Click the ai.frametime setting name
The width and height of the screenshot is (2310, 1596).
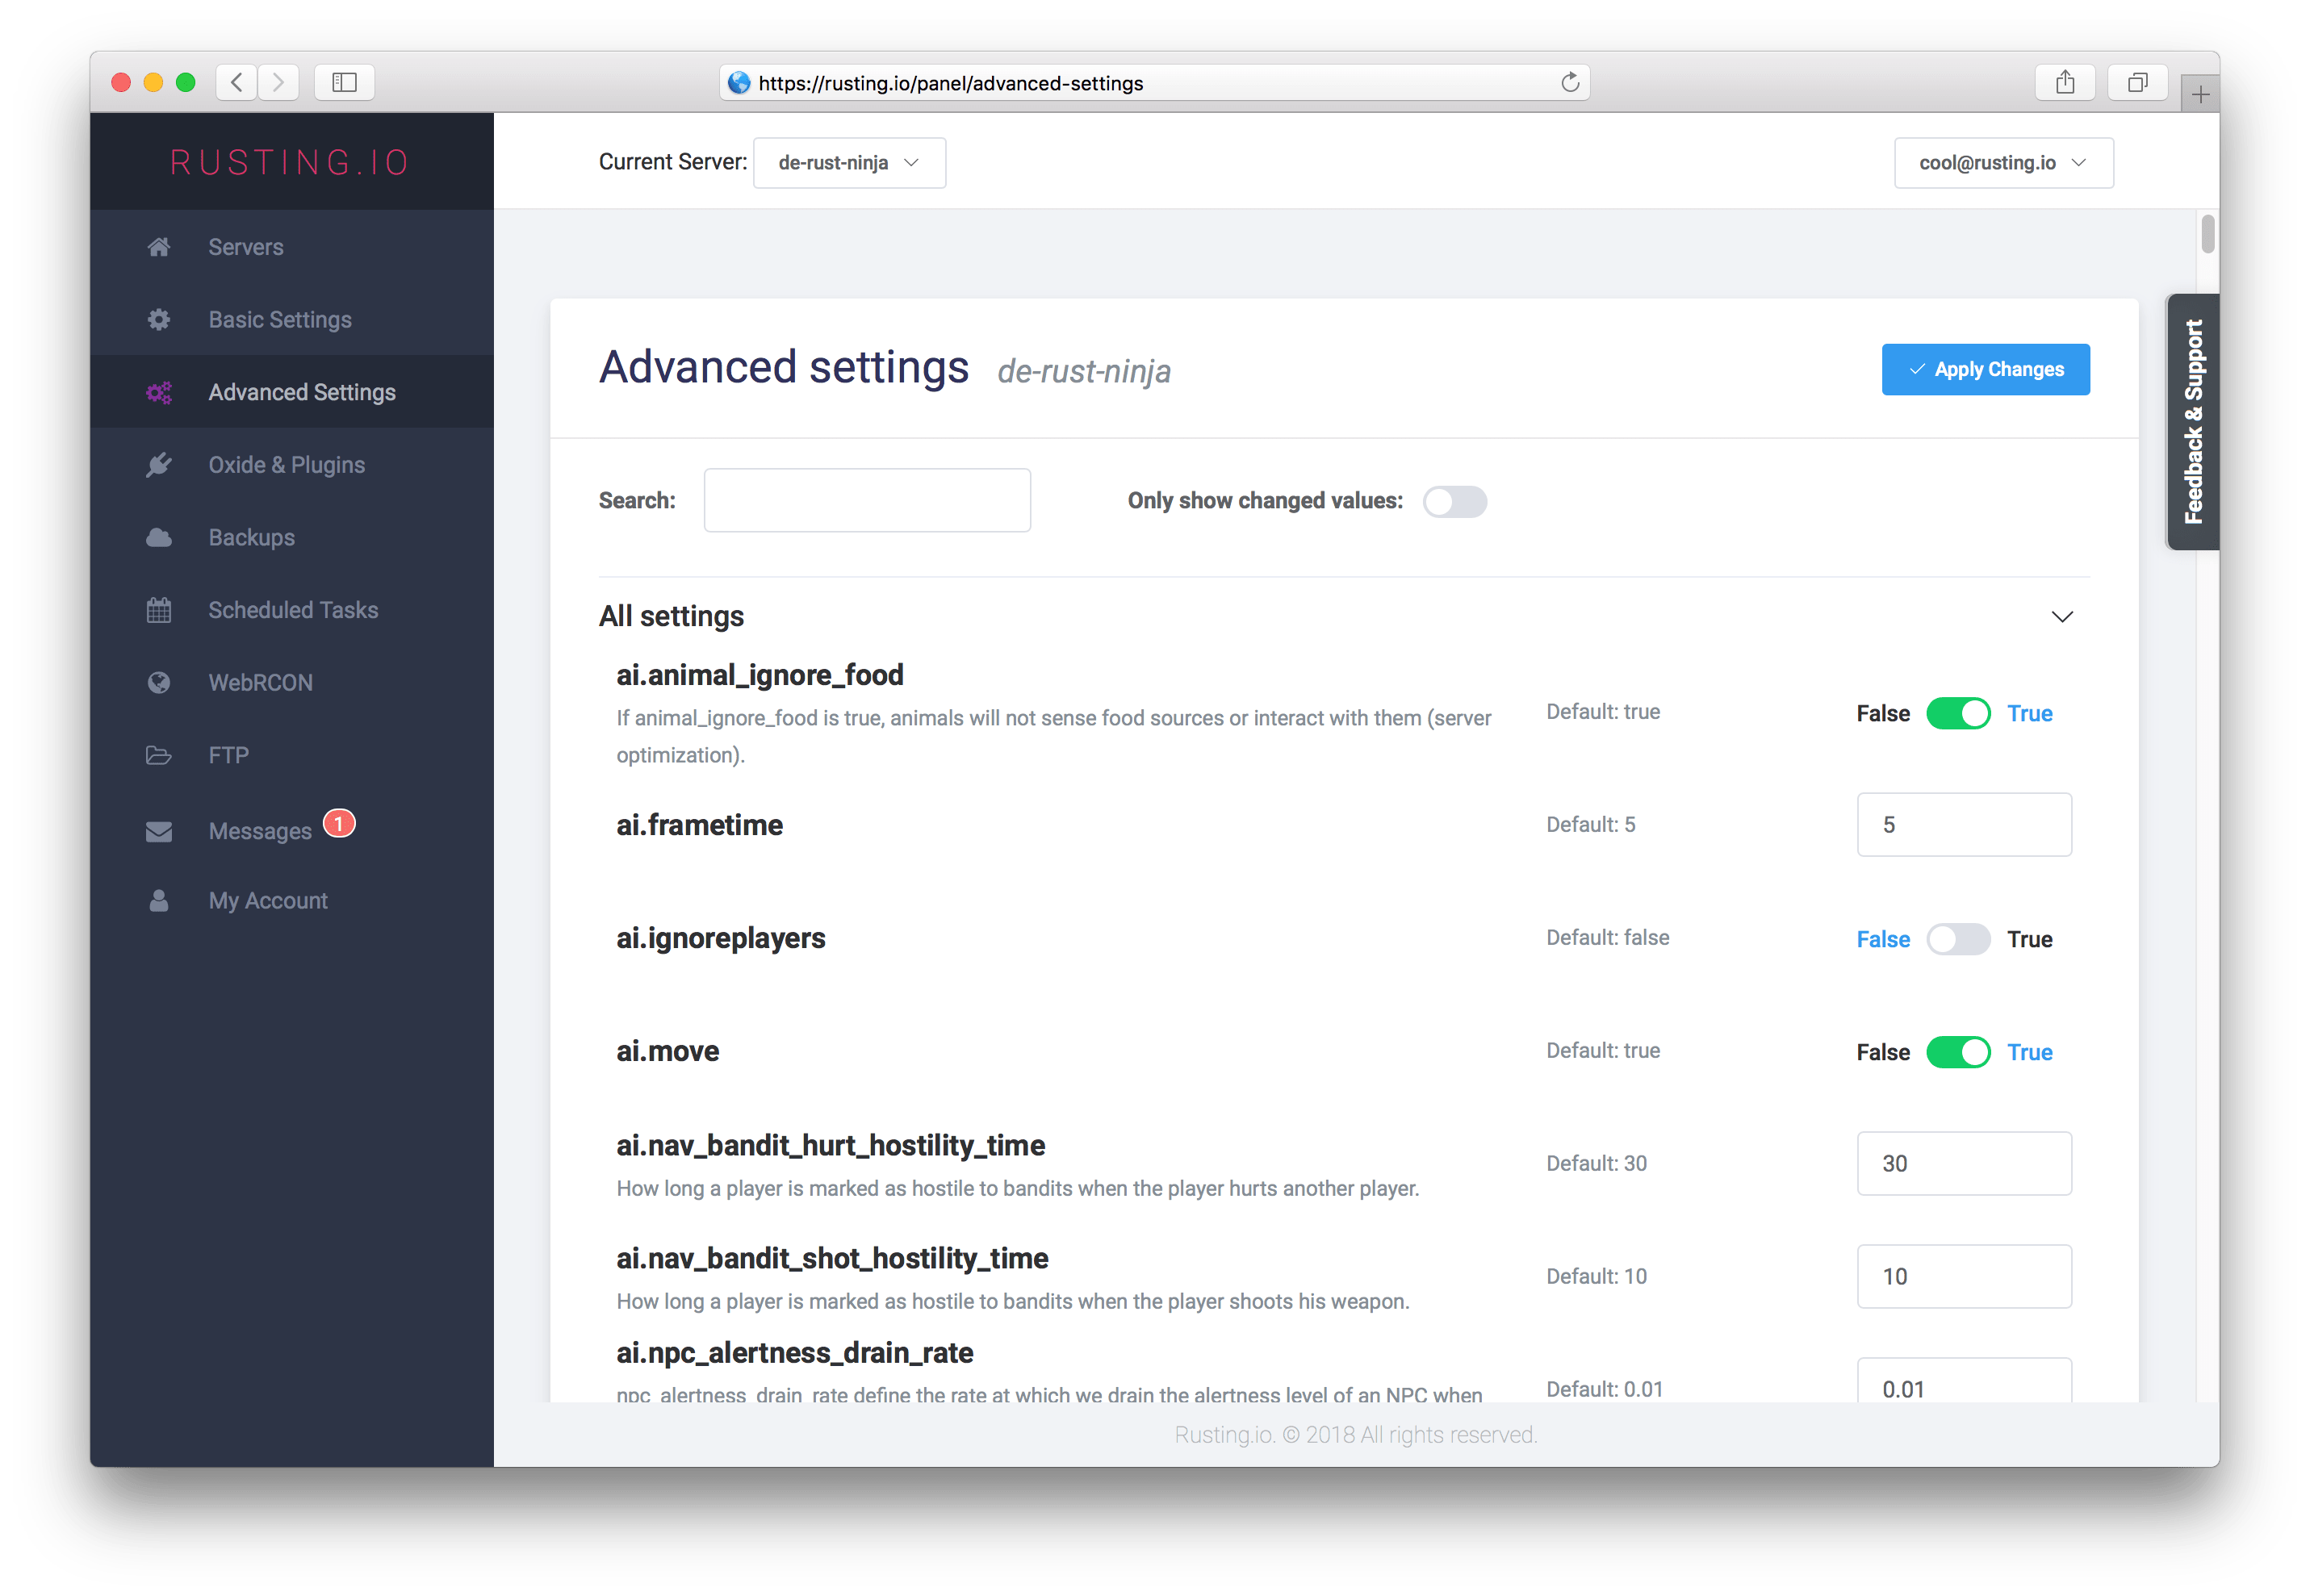[699, 825]
